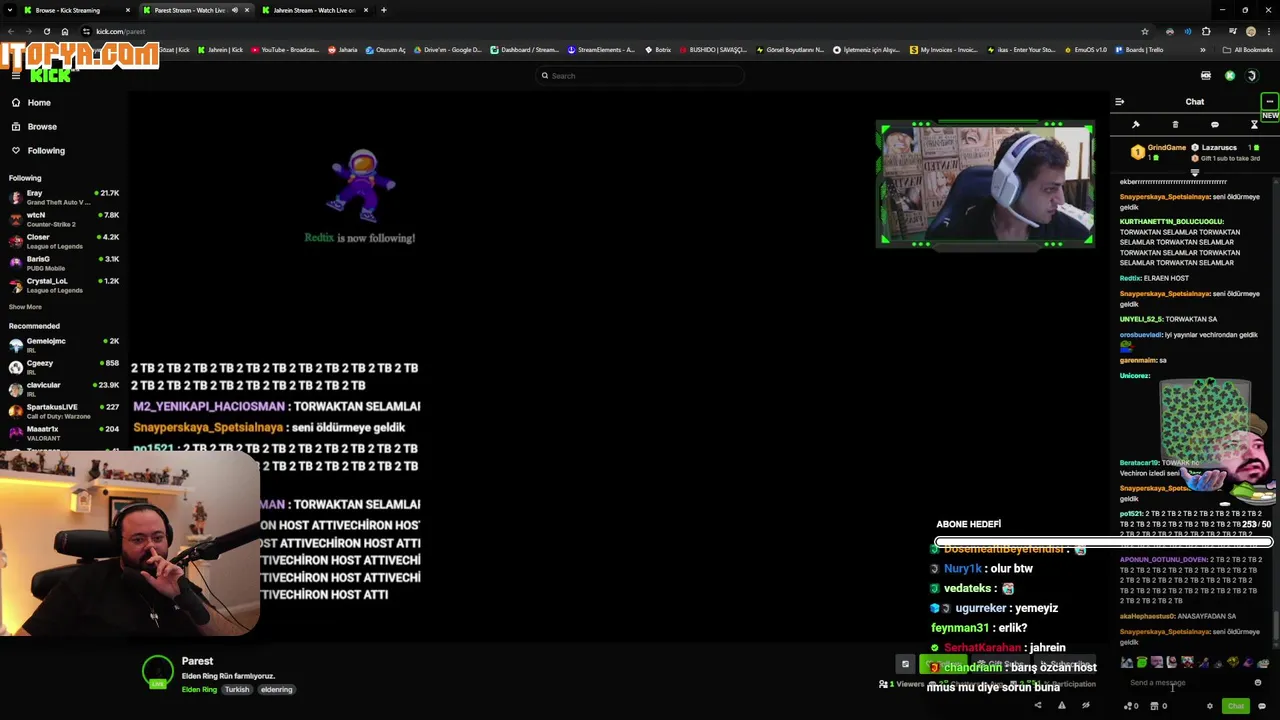The height and width of the screenshot is (720, 1280).
Task: Open Boards | Trello bookmark
Action: coord(1140,50)
